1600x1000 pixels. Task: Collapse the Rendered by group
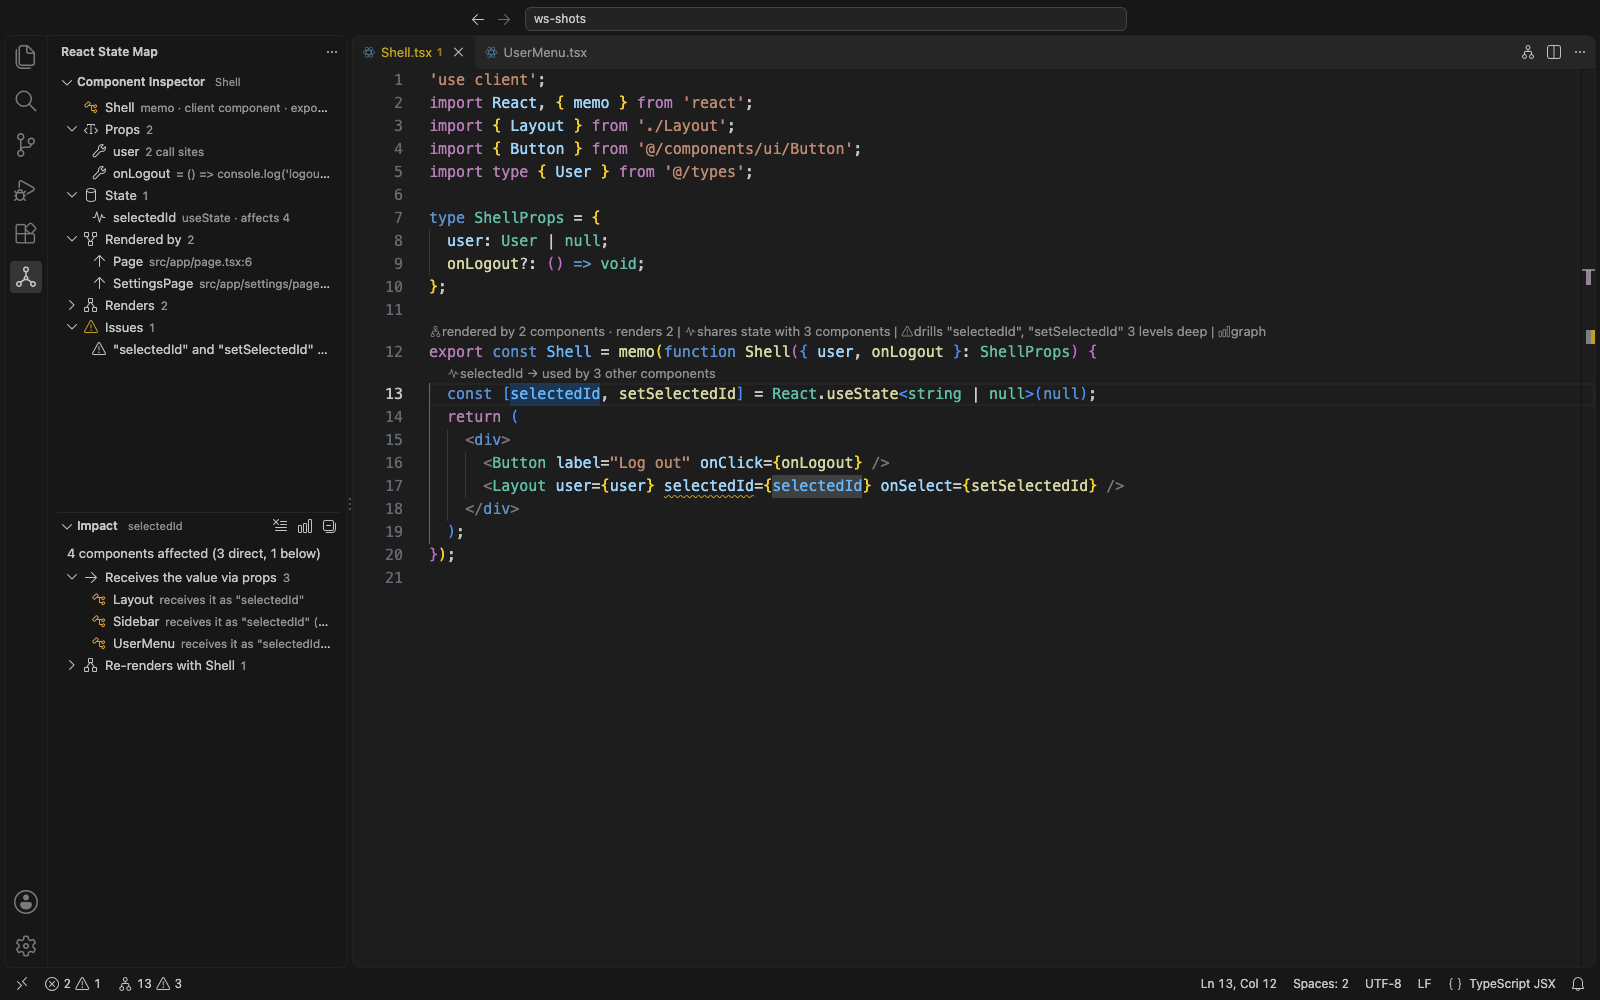[72, 240]
